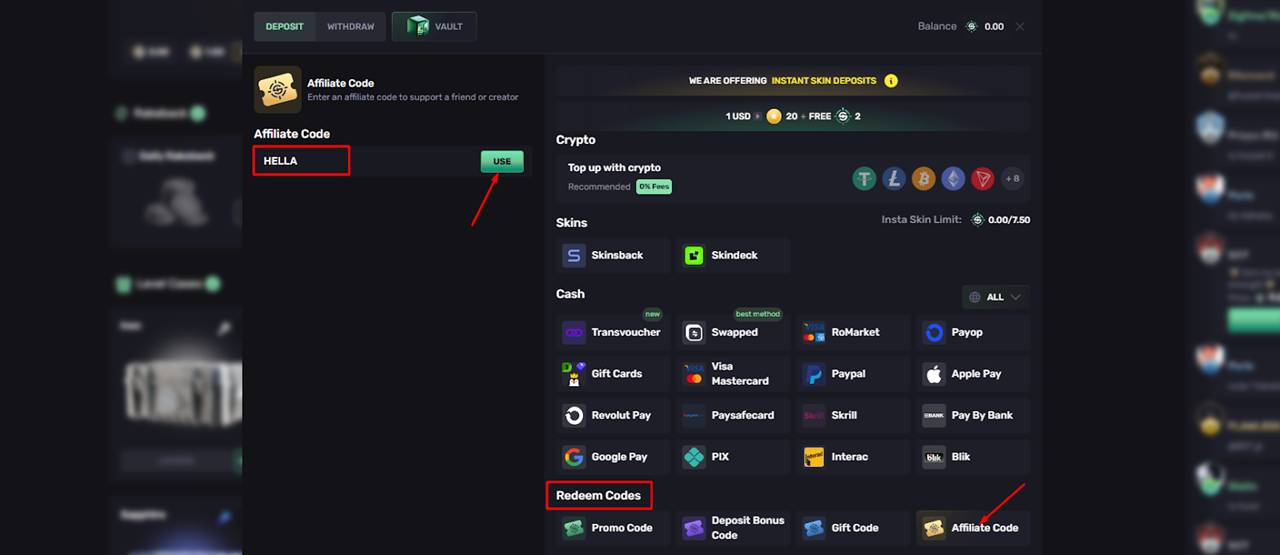This screenshot has height=555, width=1280.
Task: Expand the ALL region filter dropdown
Action: point(996,297)
